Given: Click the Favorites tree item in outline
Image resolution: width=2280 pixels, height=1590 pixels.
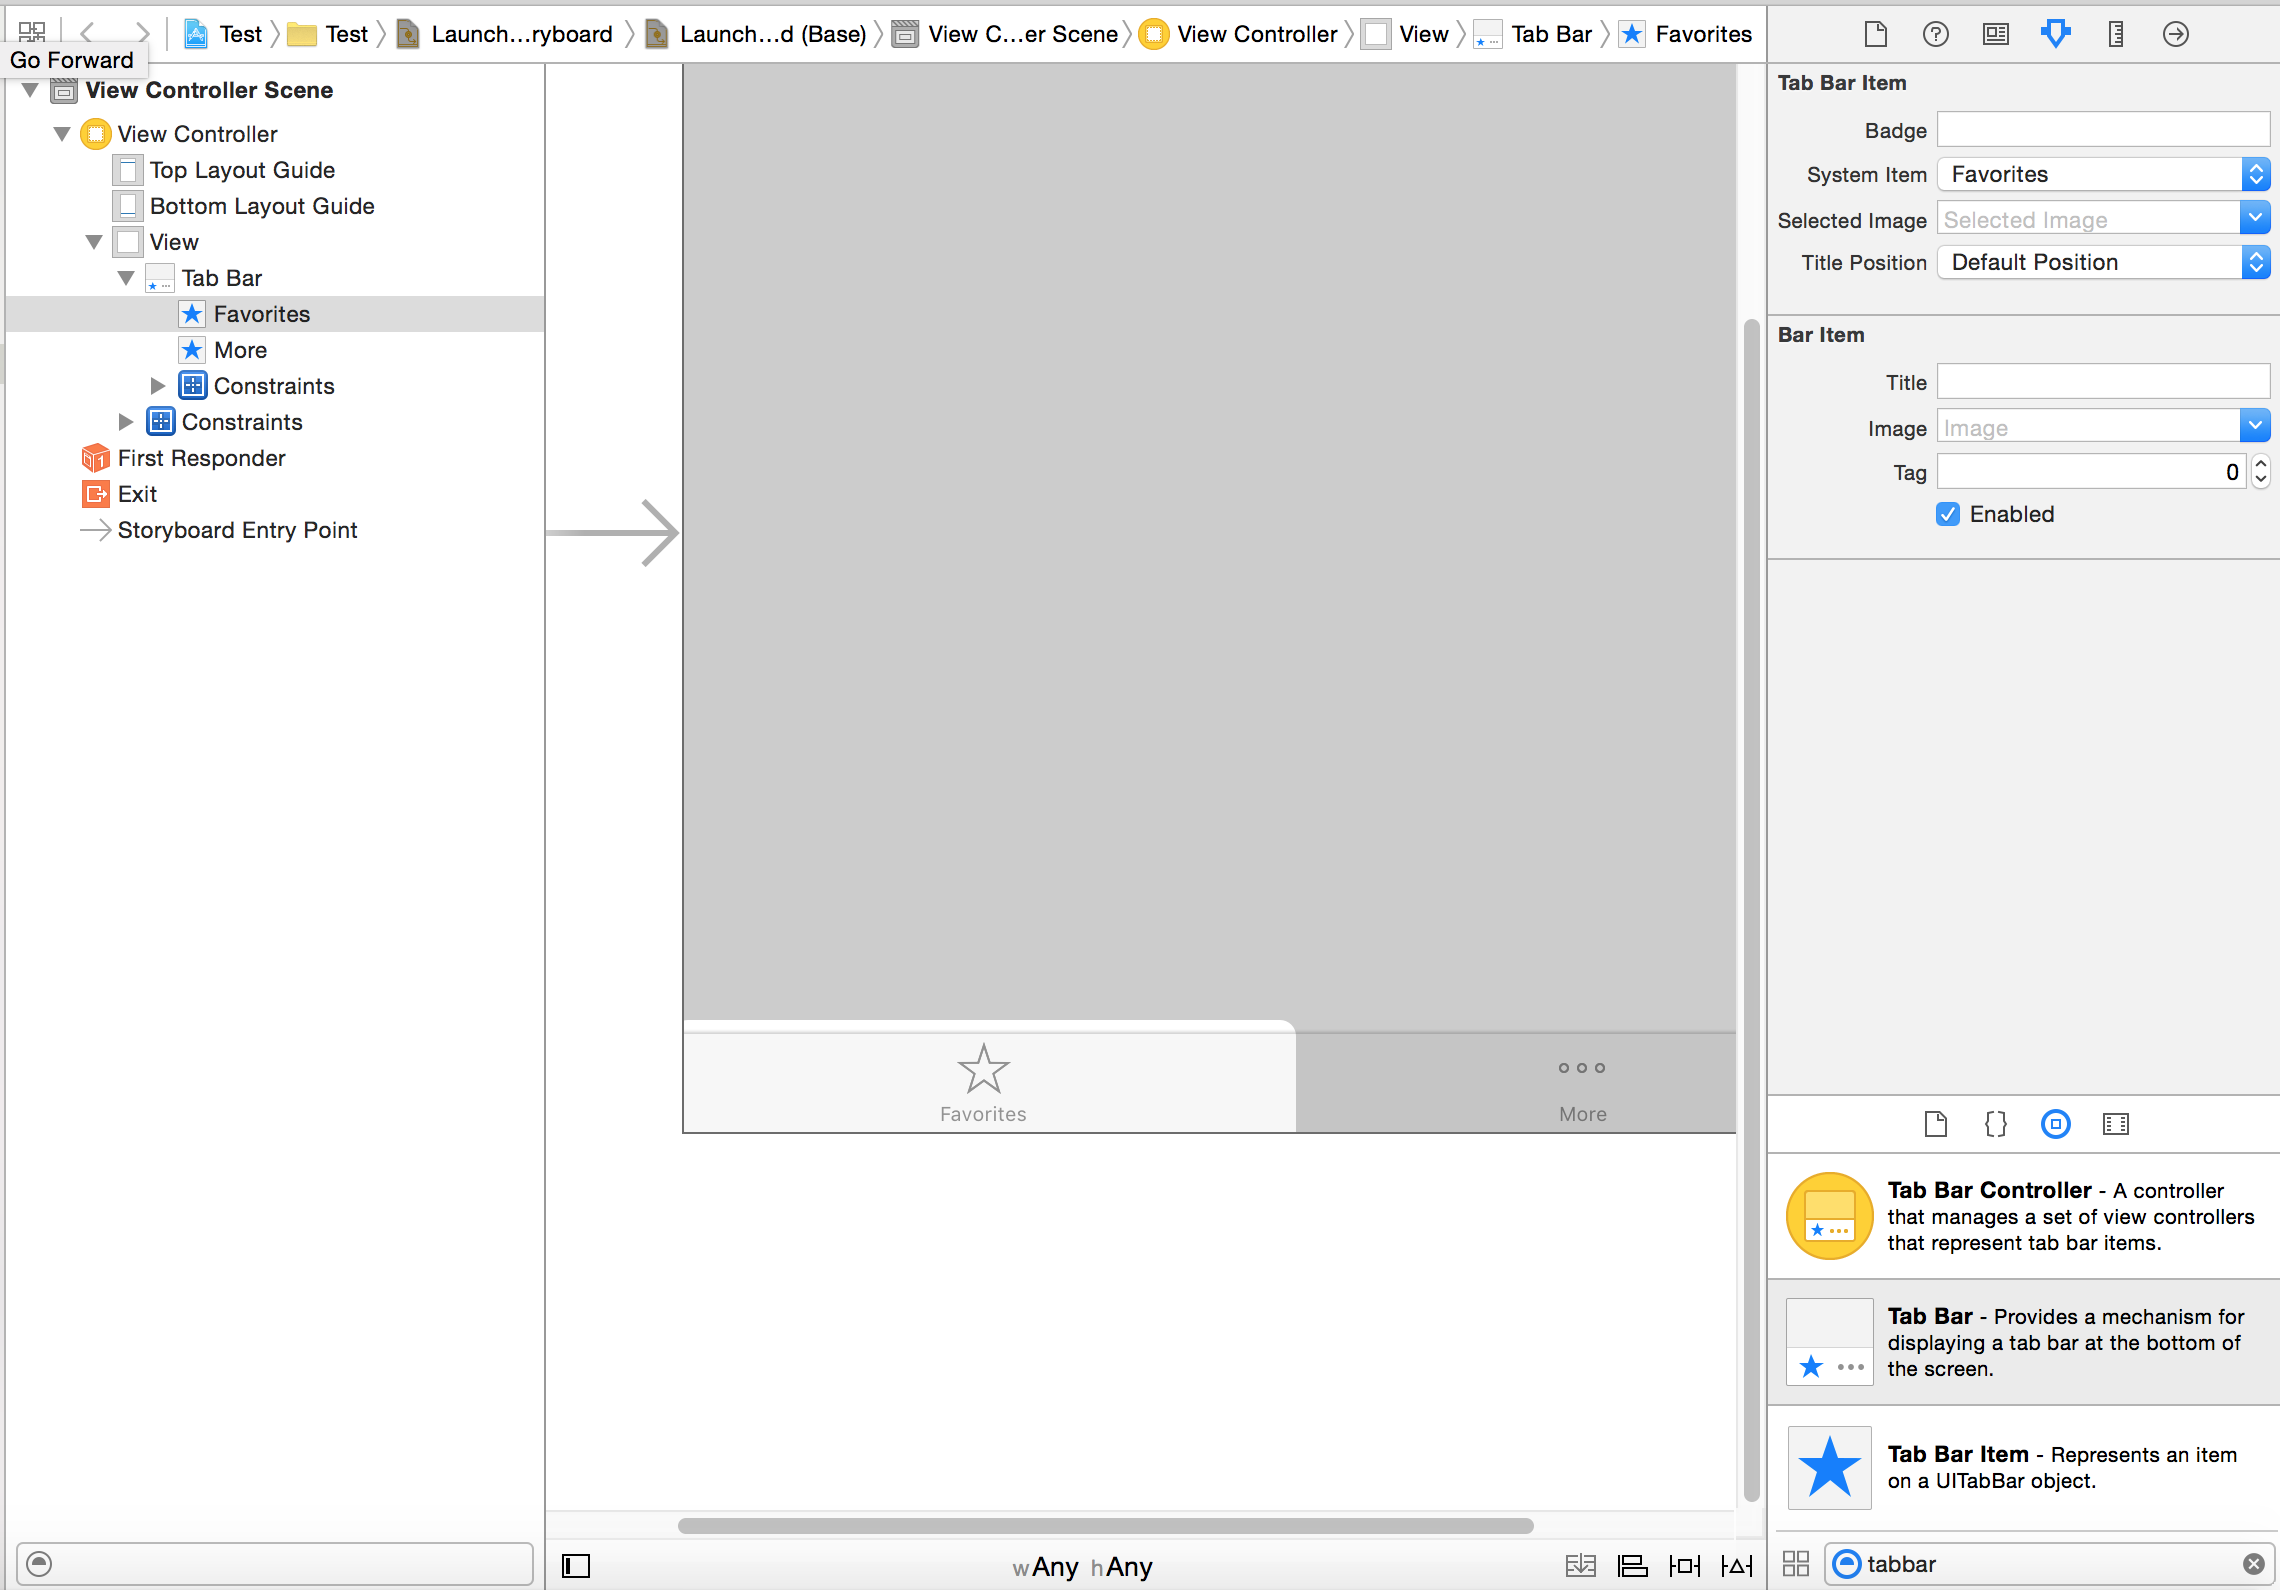Looking at the screenshot, I should click(263, 313).
